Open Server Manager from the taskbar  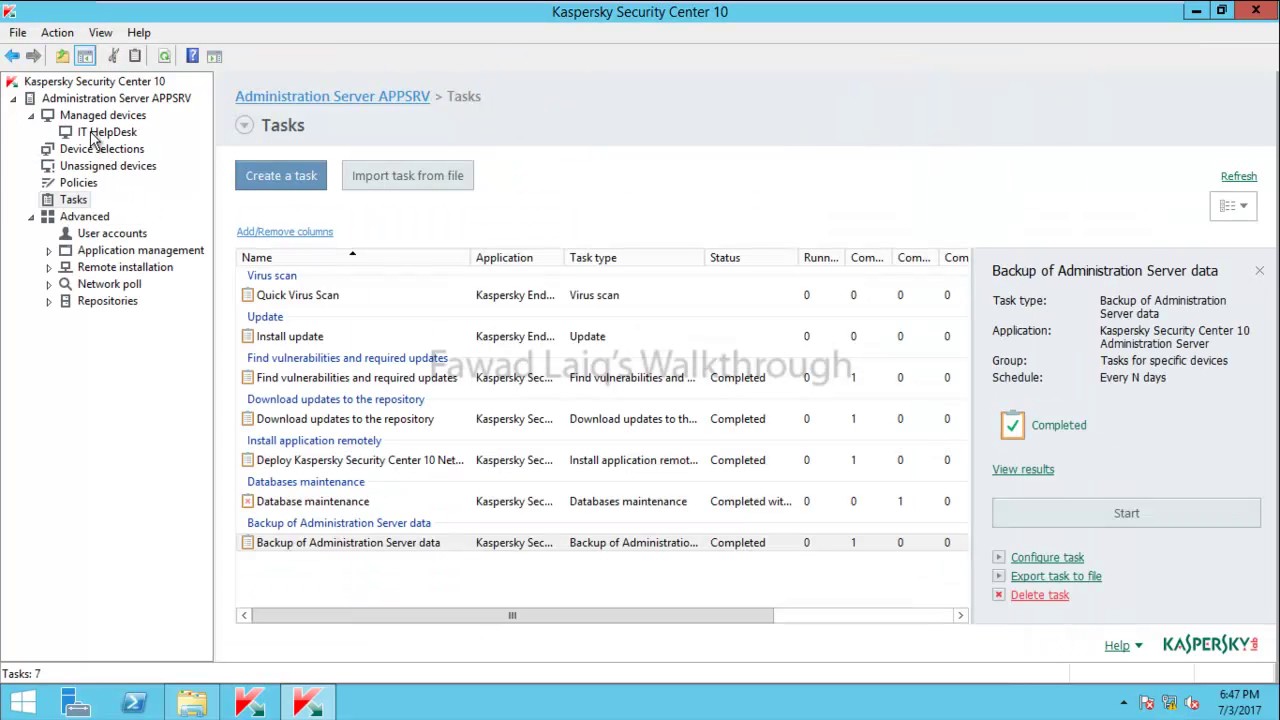coord(76,703)
